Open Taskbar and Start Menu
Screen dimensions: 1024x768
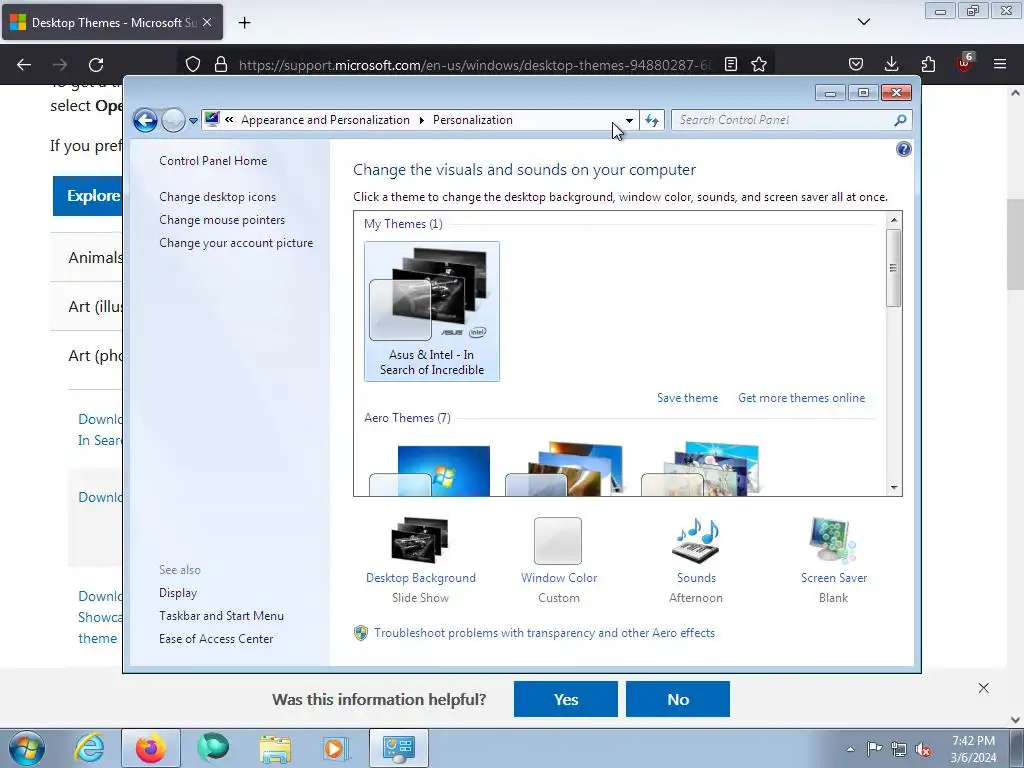point(221,616)
